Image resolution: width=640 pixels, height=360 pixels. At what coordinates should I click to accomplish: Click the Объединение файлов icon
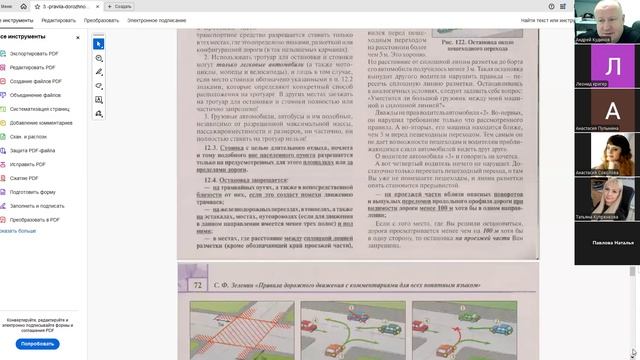pos(2,95)
